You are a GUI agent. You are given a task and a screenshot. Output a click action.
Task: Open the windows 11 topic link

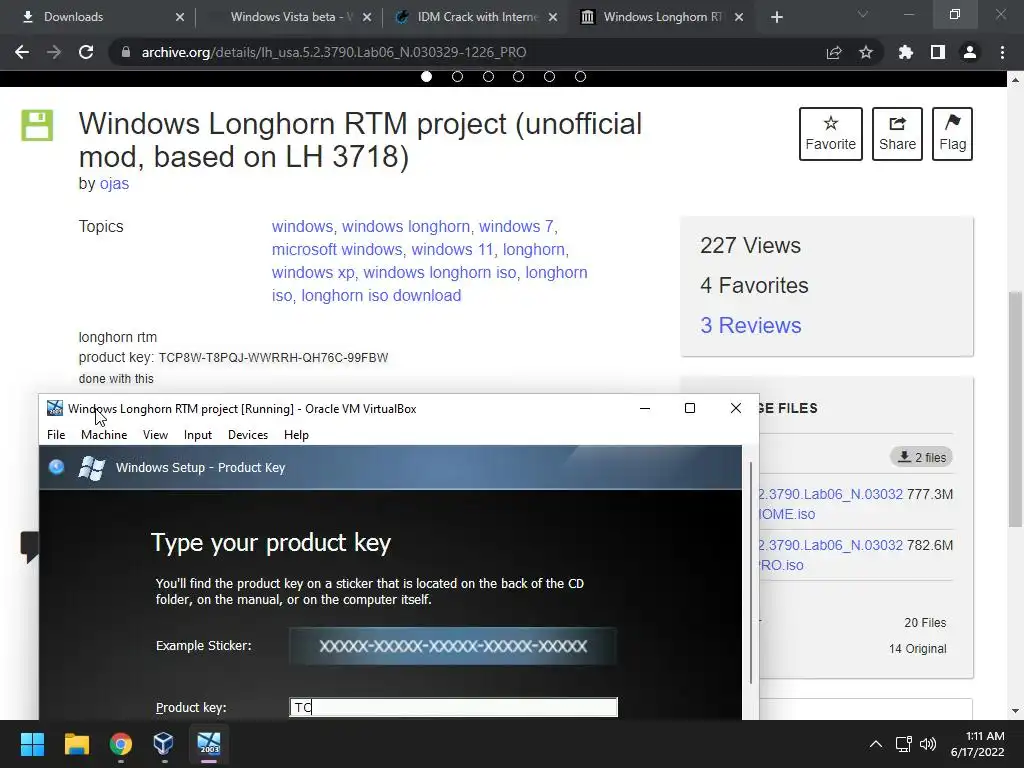pos(452,249)
